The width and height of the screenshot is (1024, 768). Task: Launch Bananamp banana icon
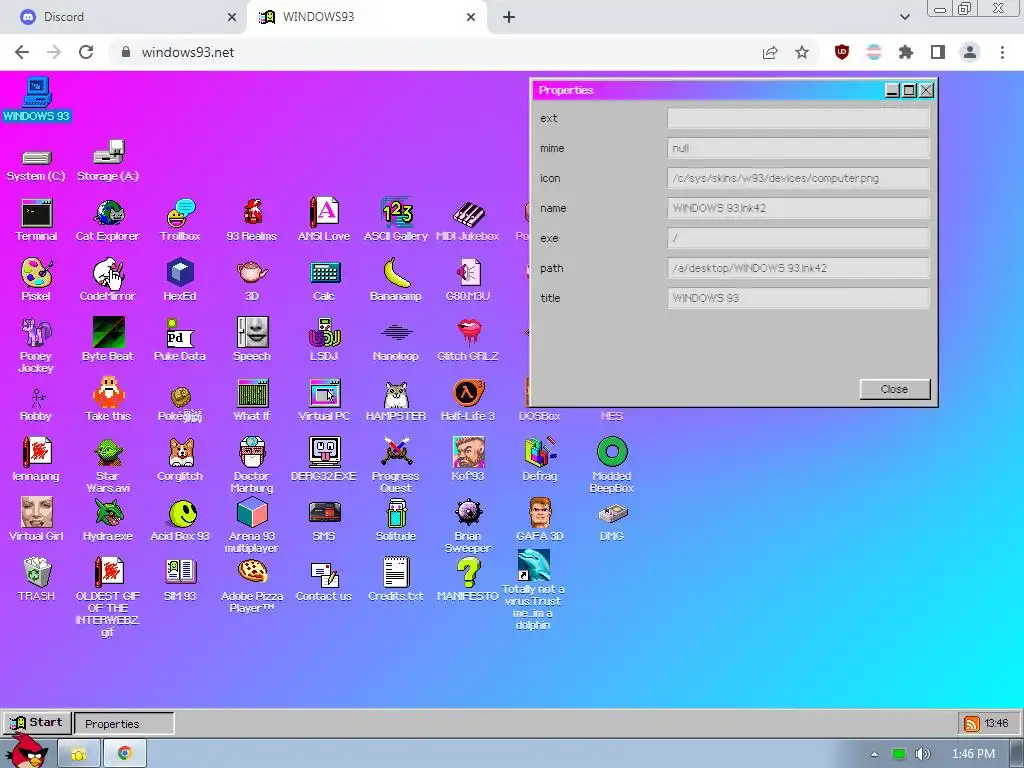[396, 280]
